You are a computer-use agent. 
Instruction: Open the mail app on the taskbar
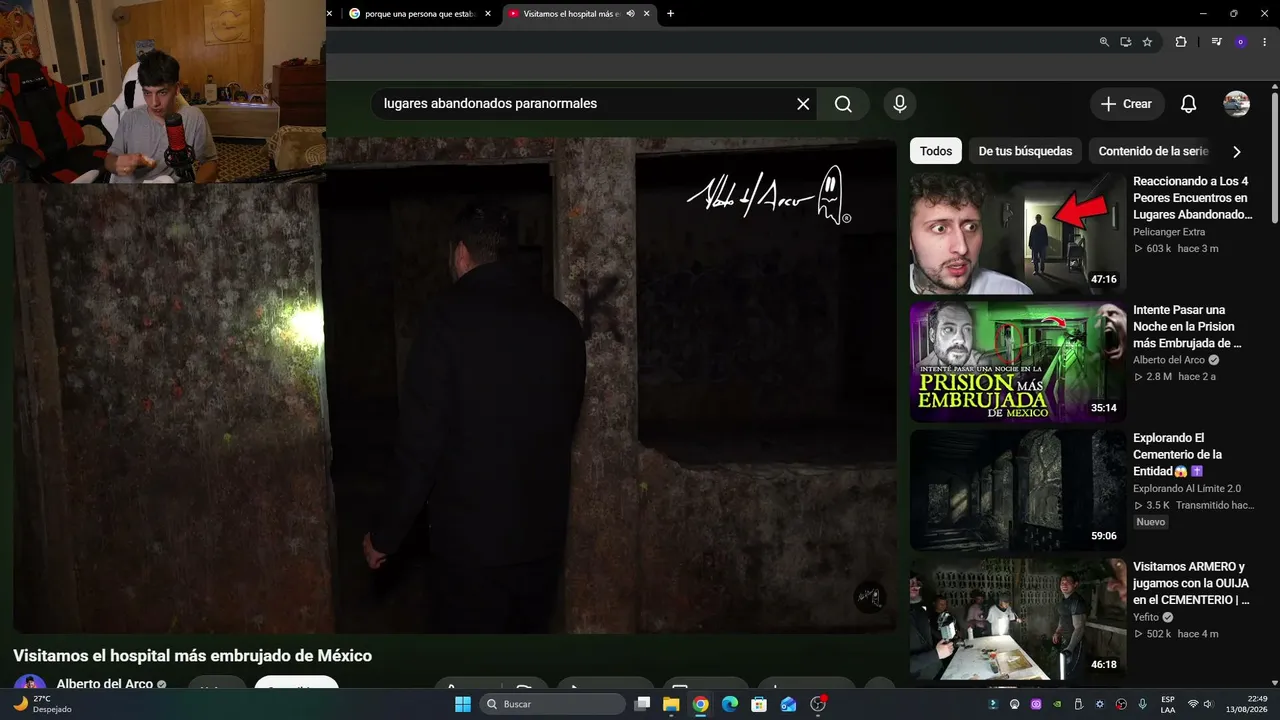coord(788,704)
